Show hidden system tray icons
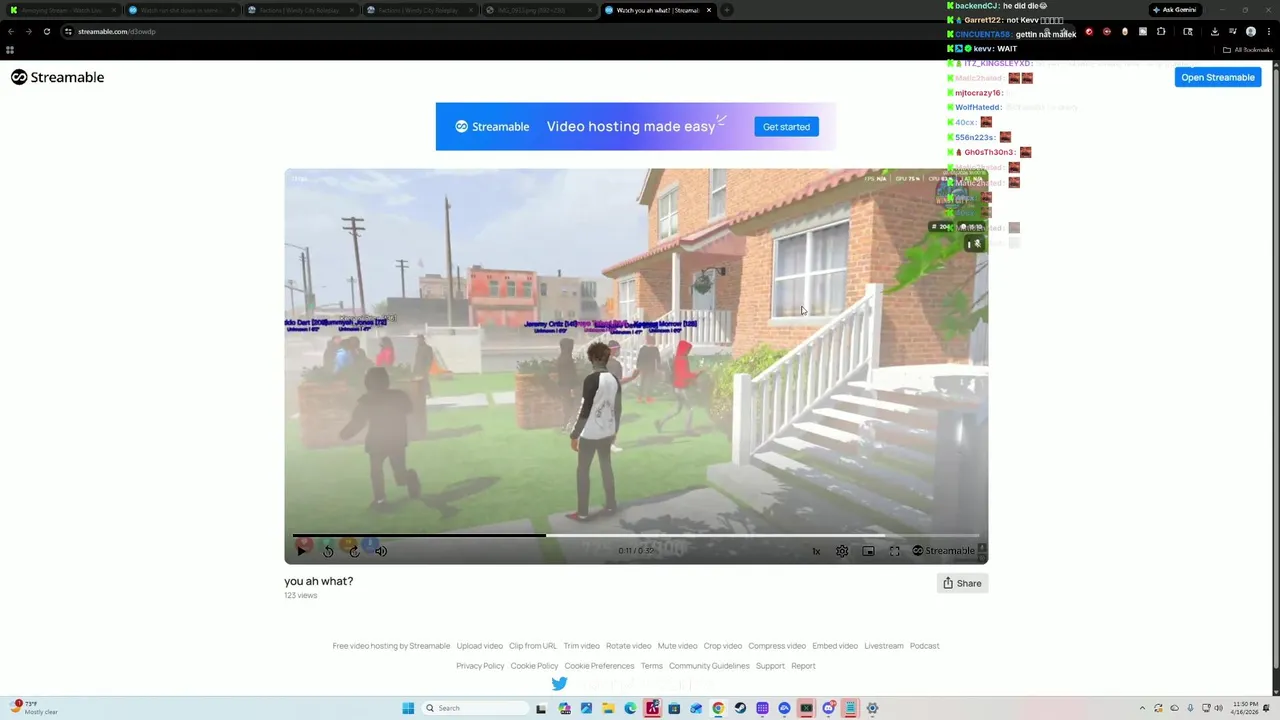 1142,708
